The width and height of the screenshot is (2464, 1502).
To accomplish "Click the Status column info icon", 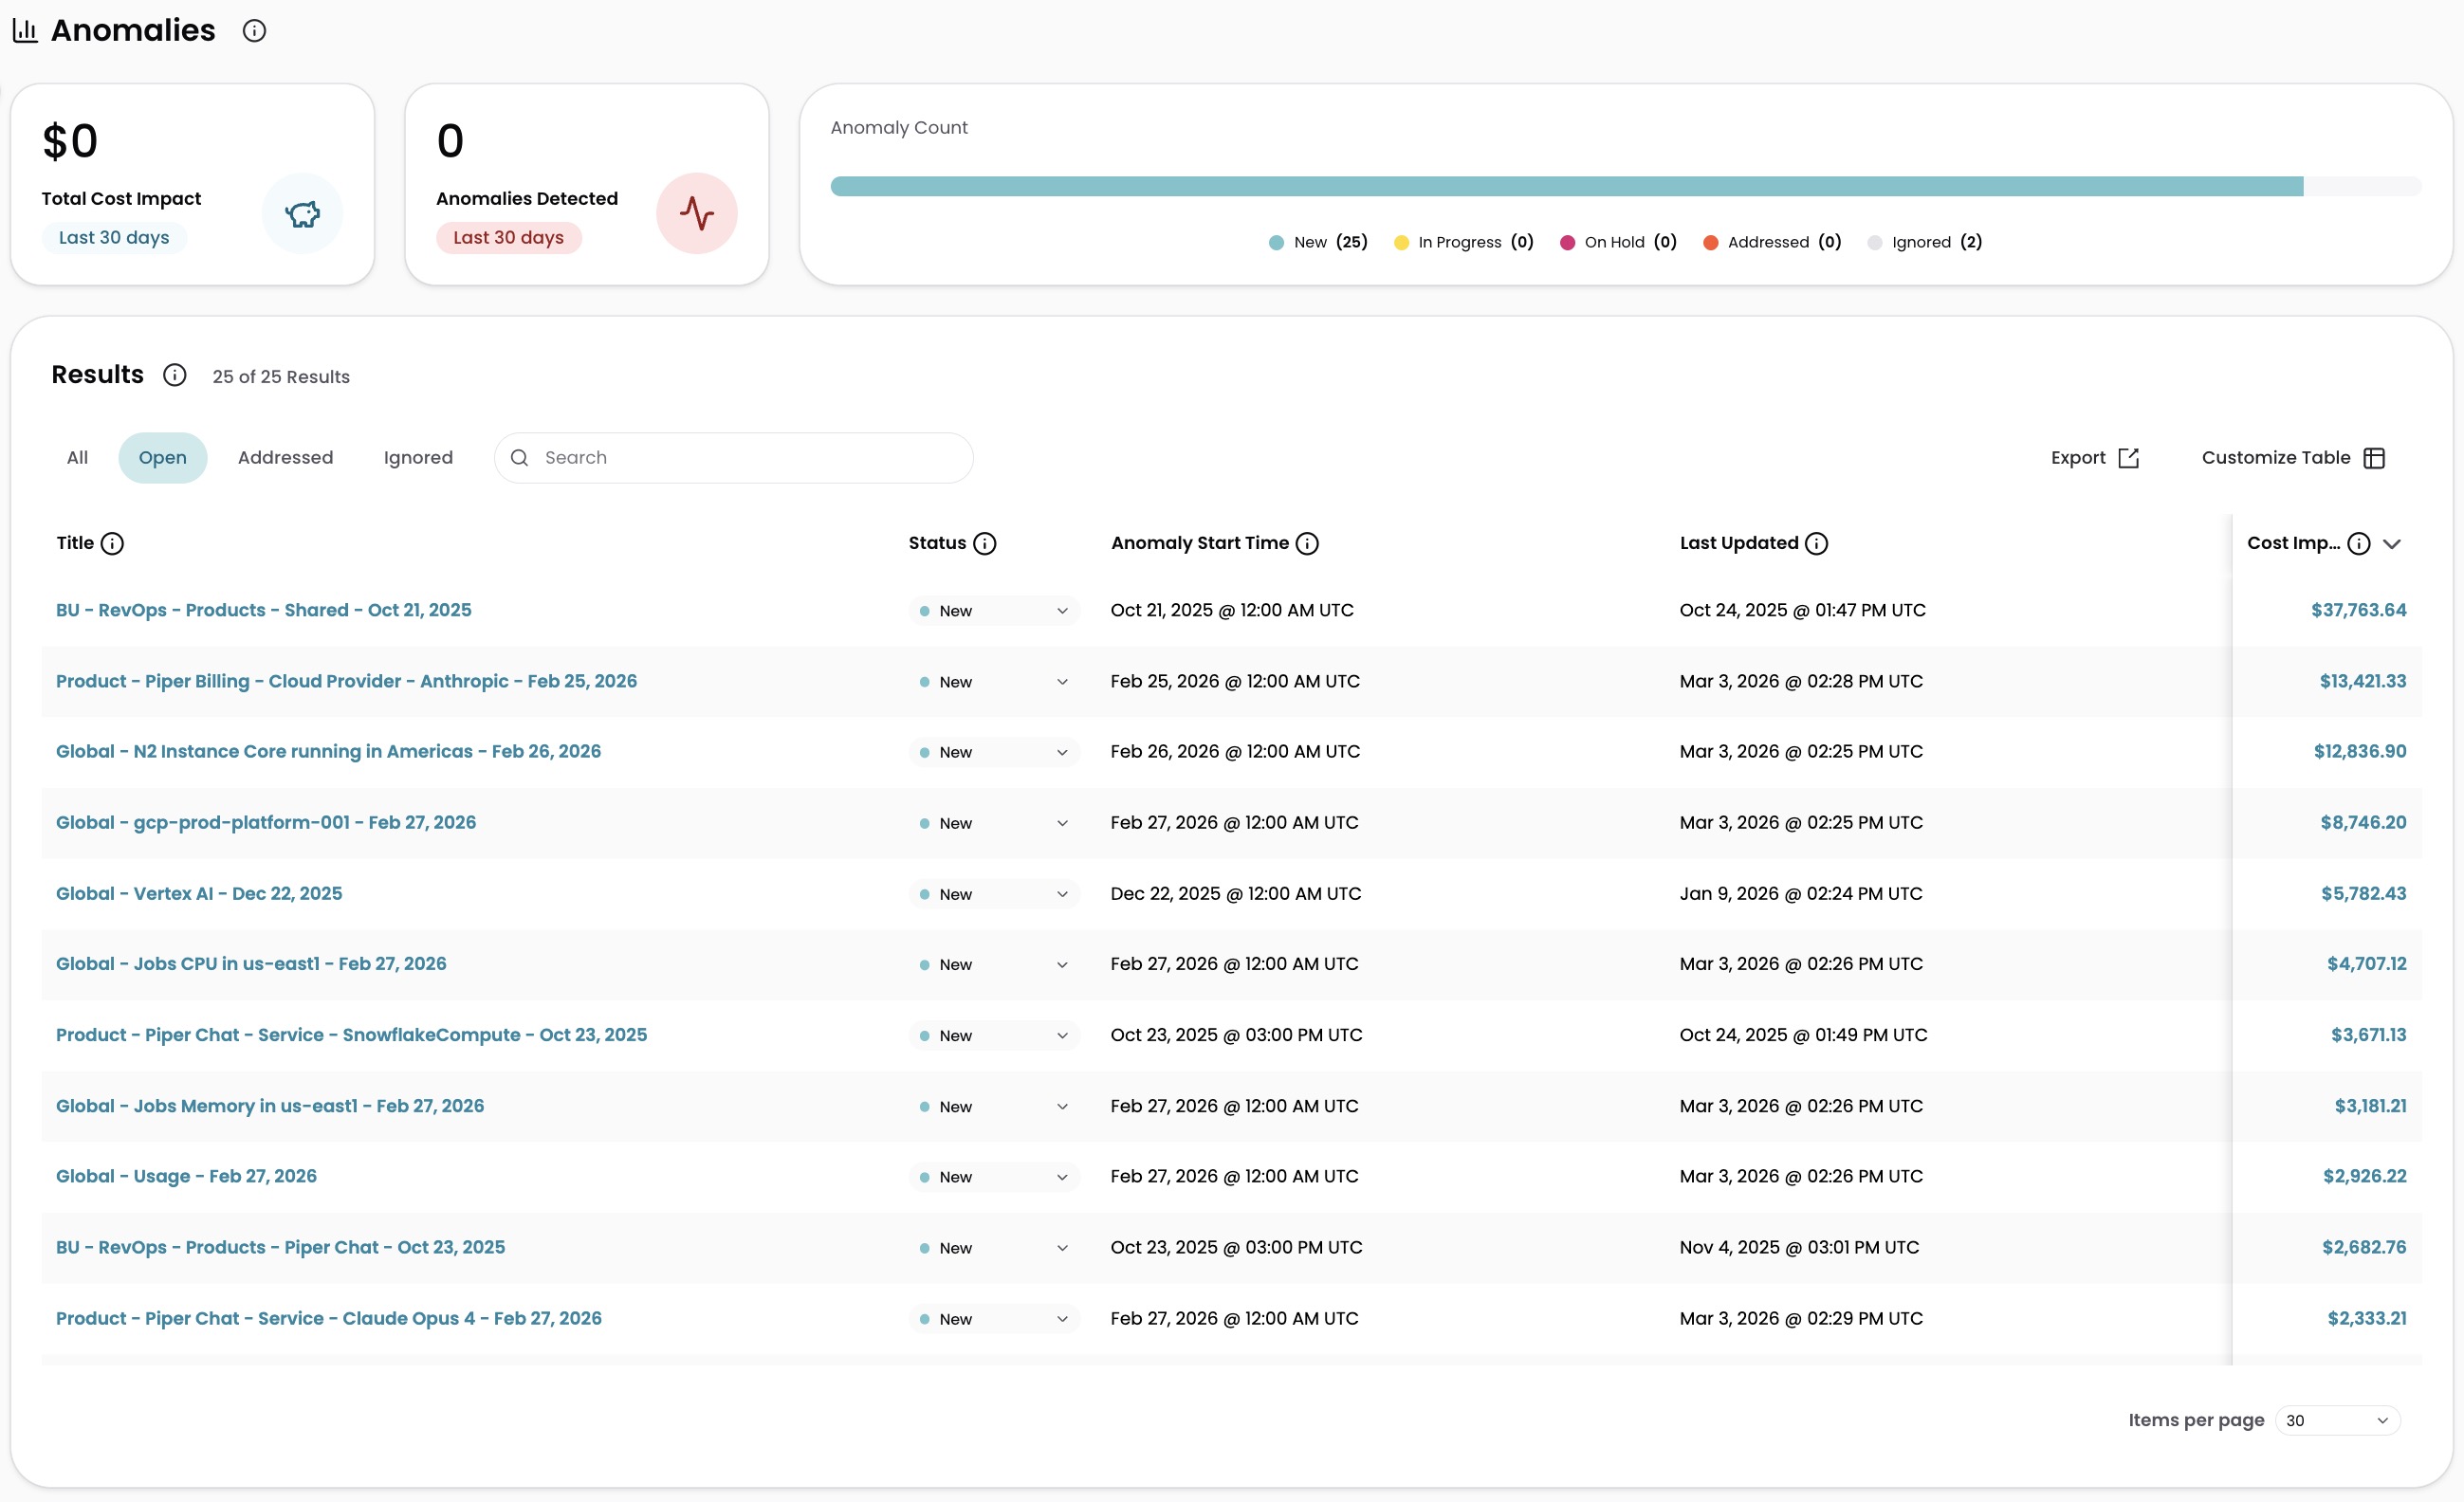I will click(985, 543).
